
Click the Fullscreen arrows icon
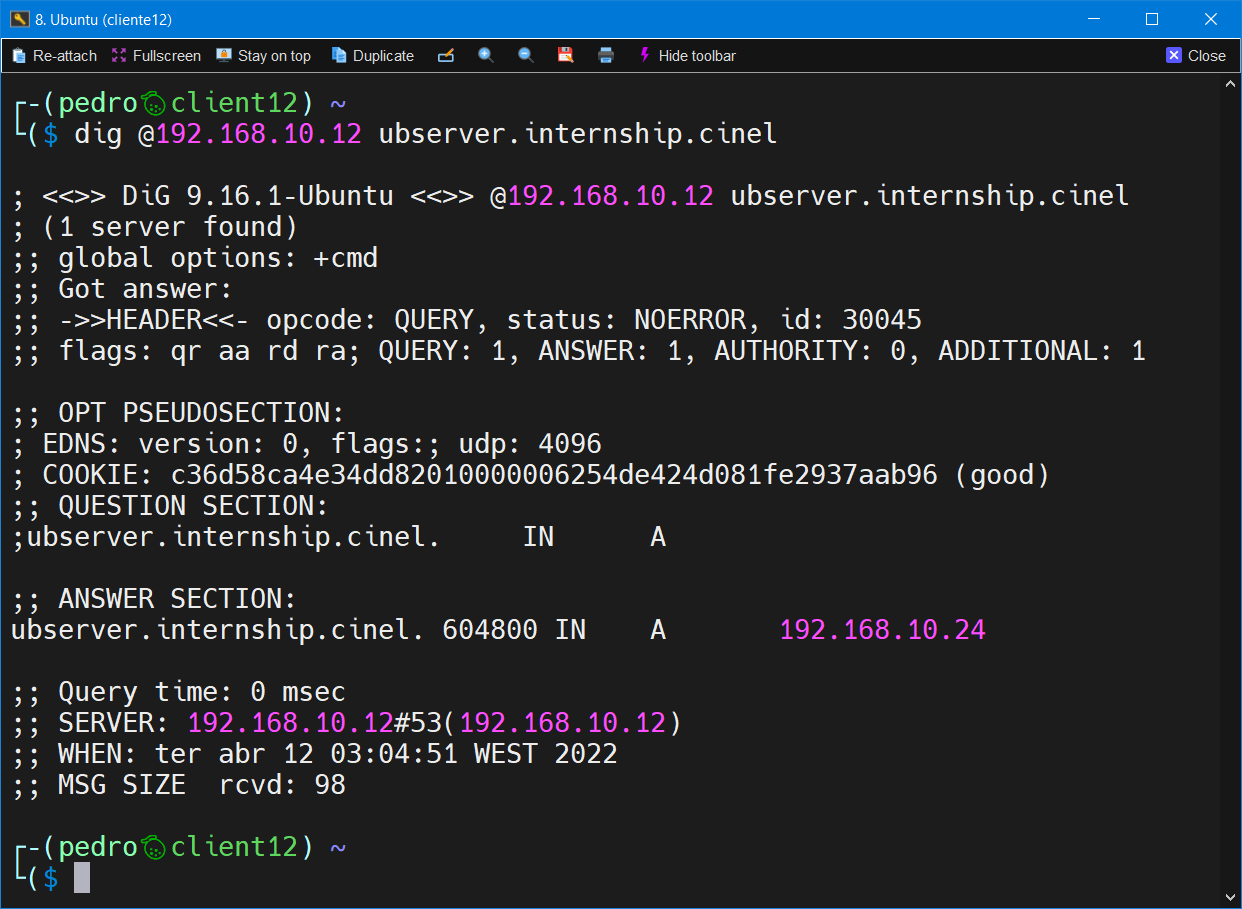click(119, 56)
